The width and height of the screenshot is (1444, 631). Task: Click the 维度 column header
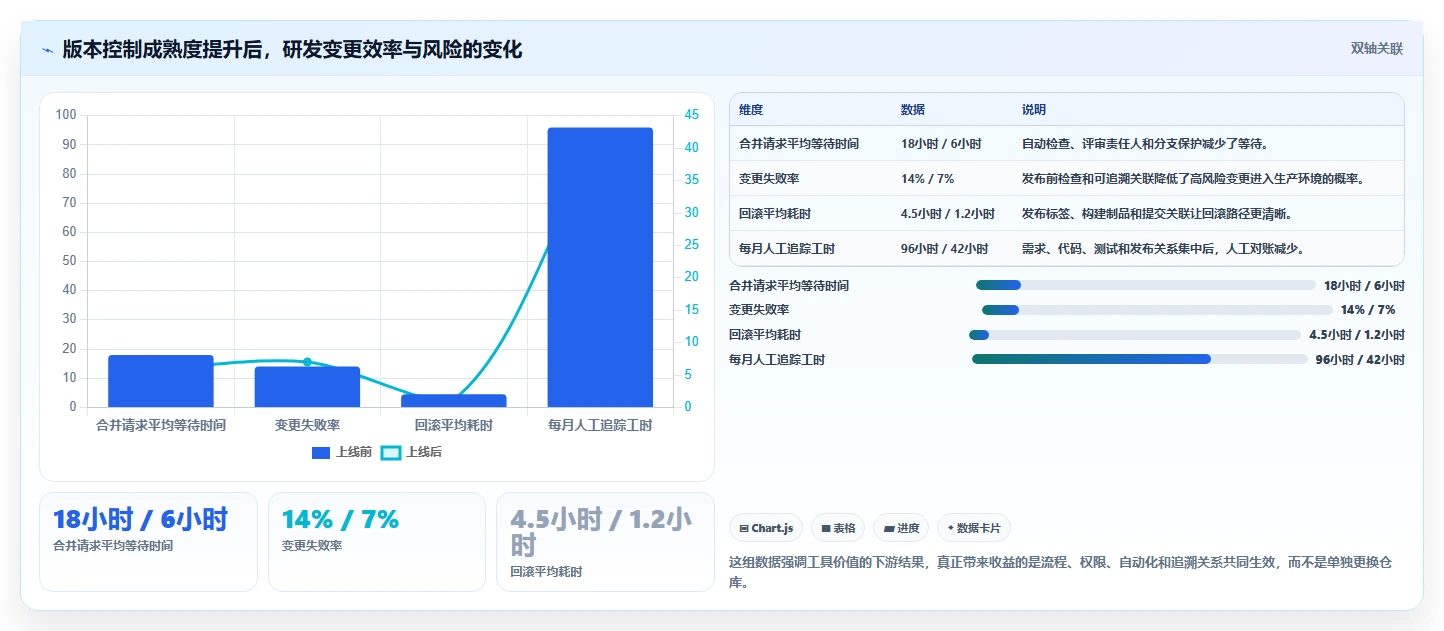coord(751,110)
